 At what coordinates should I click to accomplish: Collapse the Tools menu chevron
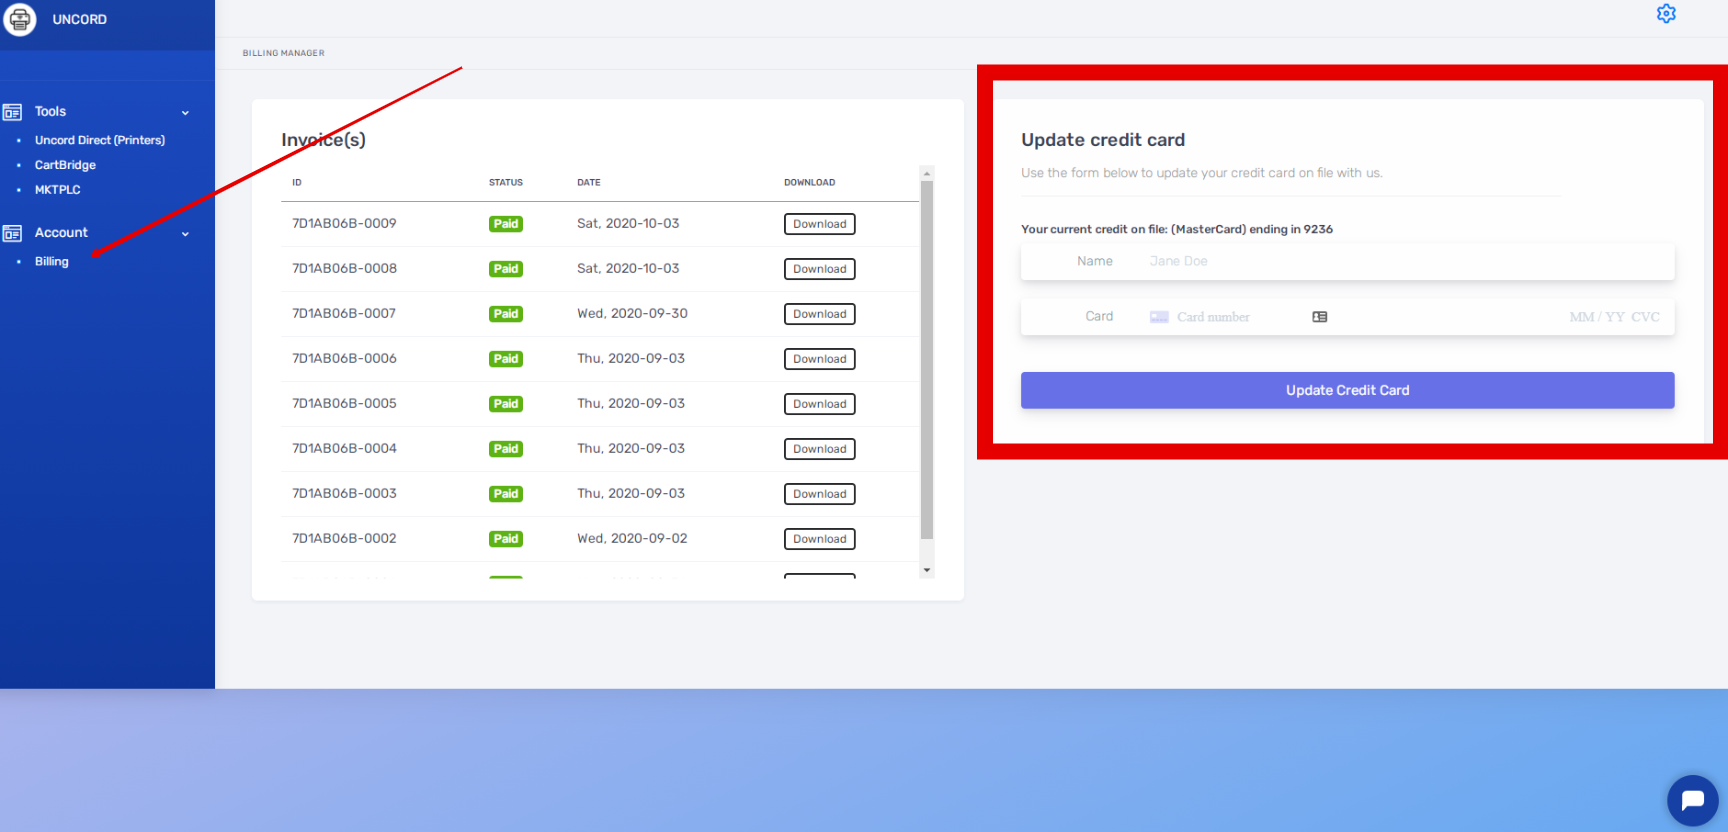[x=185, y=113]
